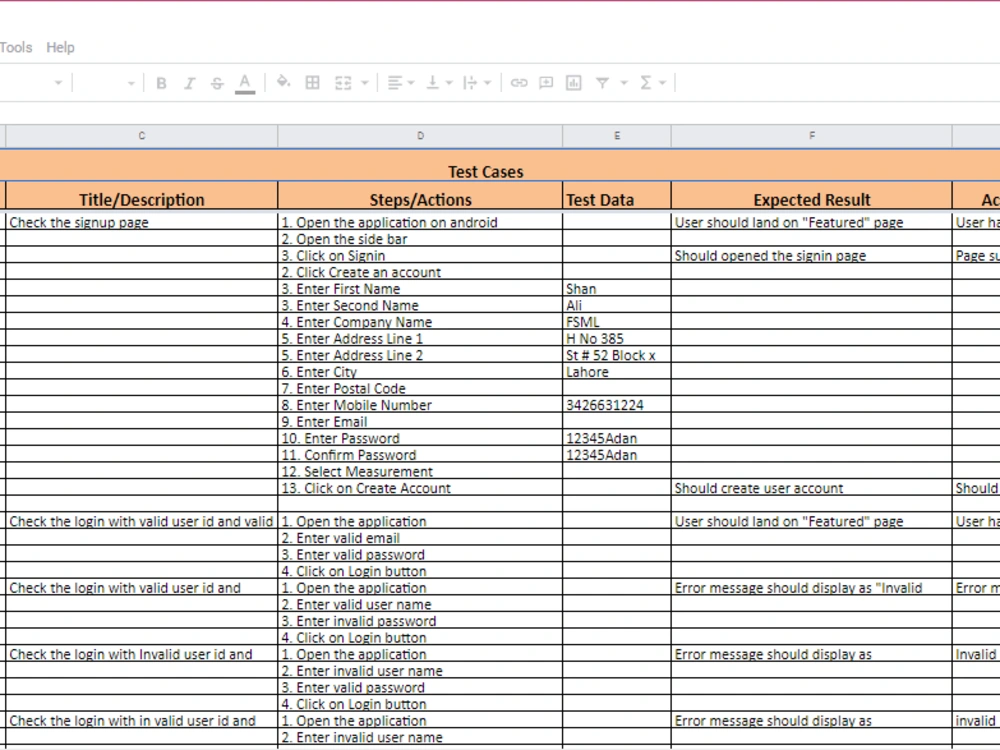Click the filter icon
The height and width of the screenshot is (750, 1000).
click(x=602, y=83)
